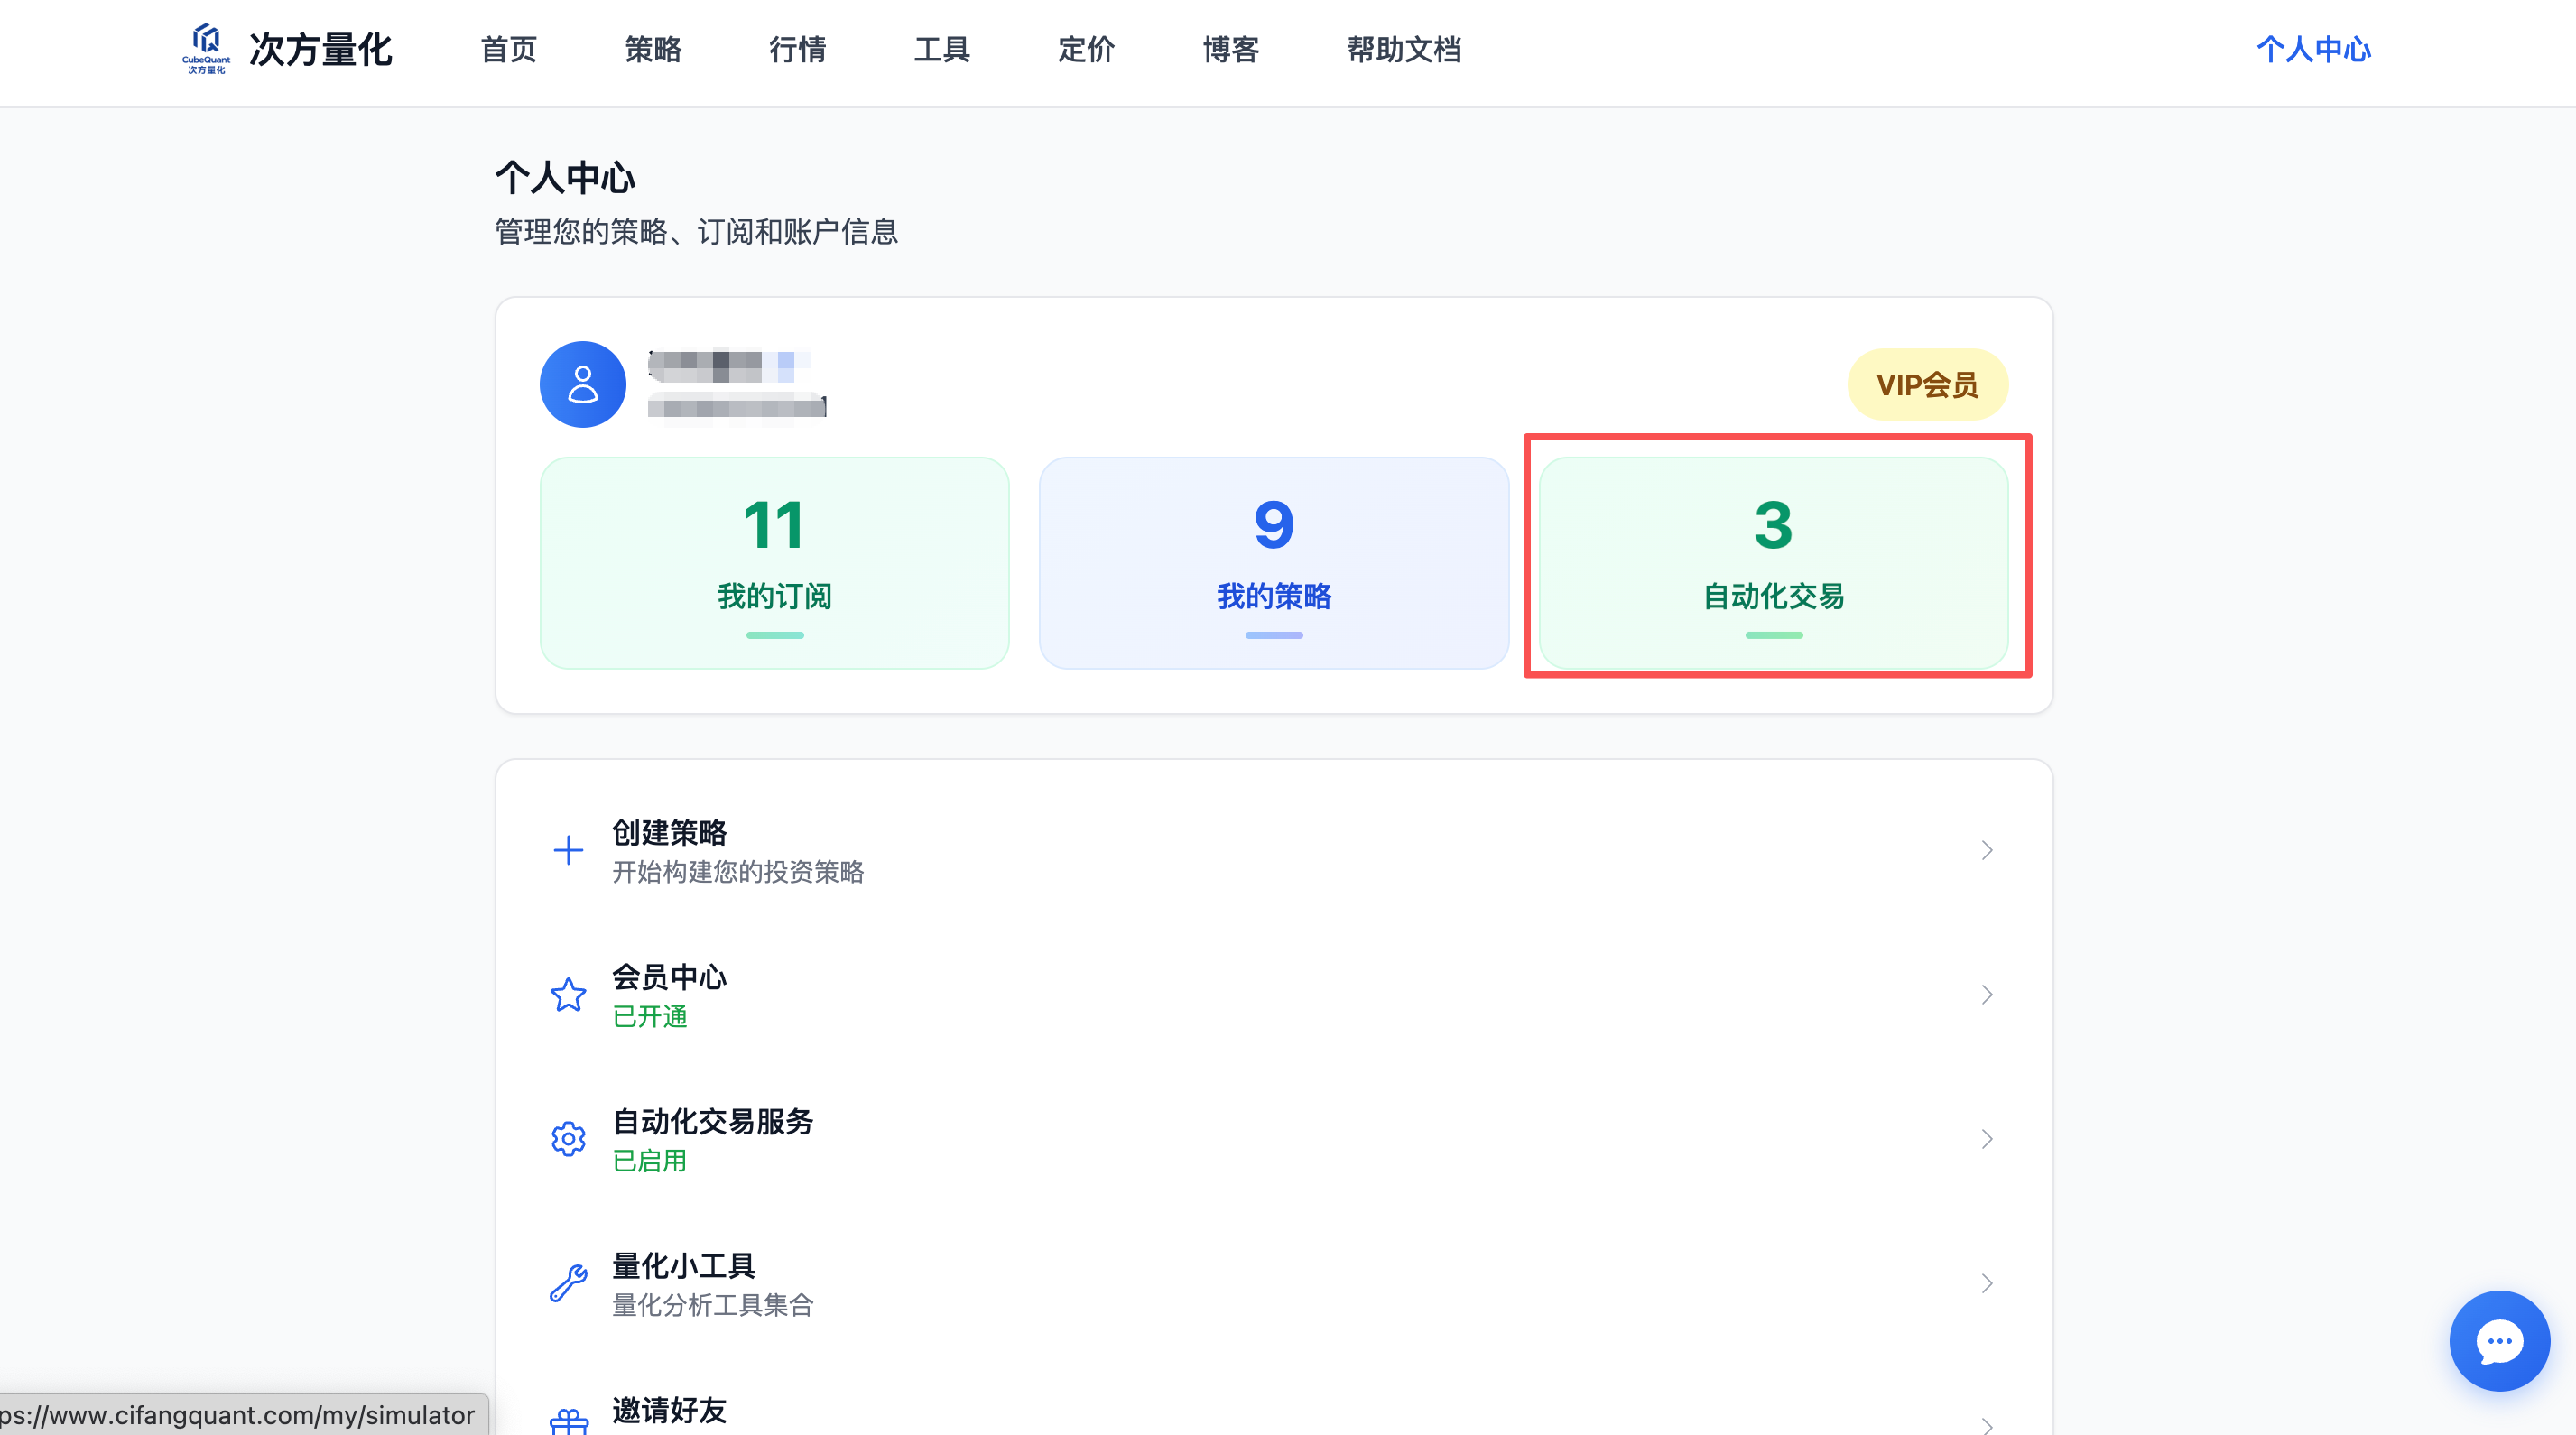The height and width of the screenshot is (1435, 2576).
Task: Open the 我的策略 card showing 9
Action: (x=1273, y=563)
